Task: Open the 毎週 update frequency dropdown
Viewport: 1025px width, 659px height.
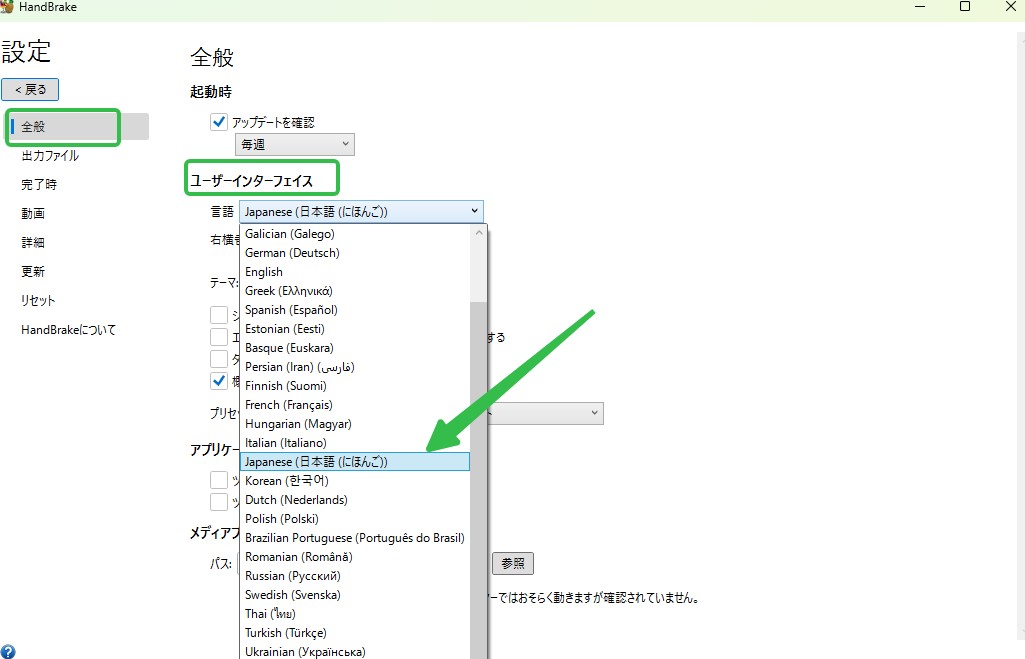Action: (x=295, y=144)
